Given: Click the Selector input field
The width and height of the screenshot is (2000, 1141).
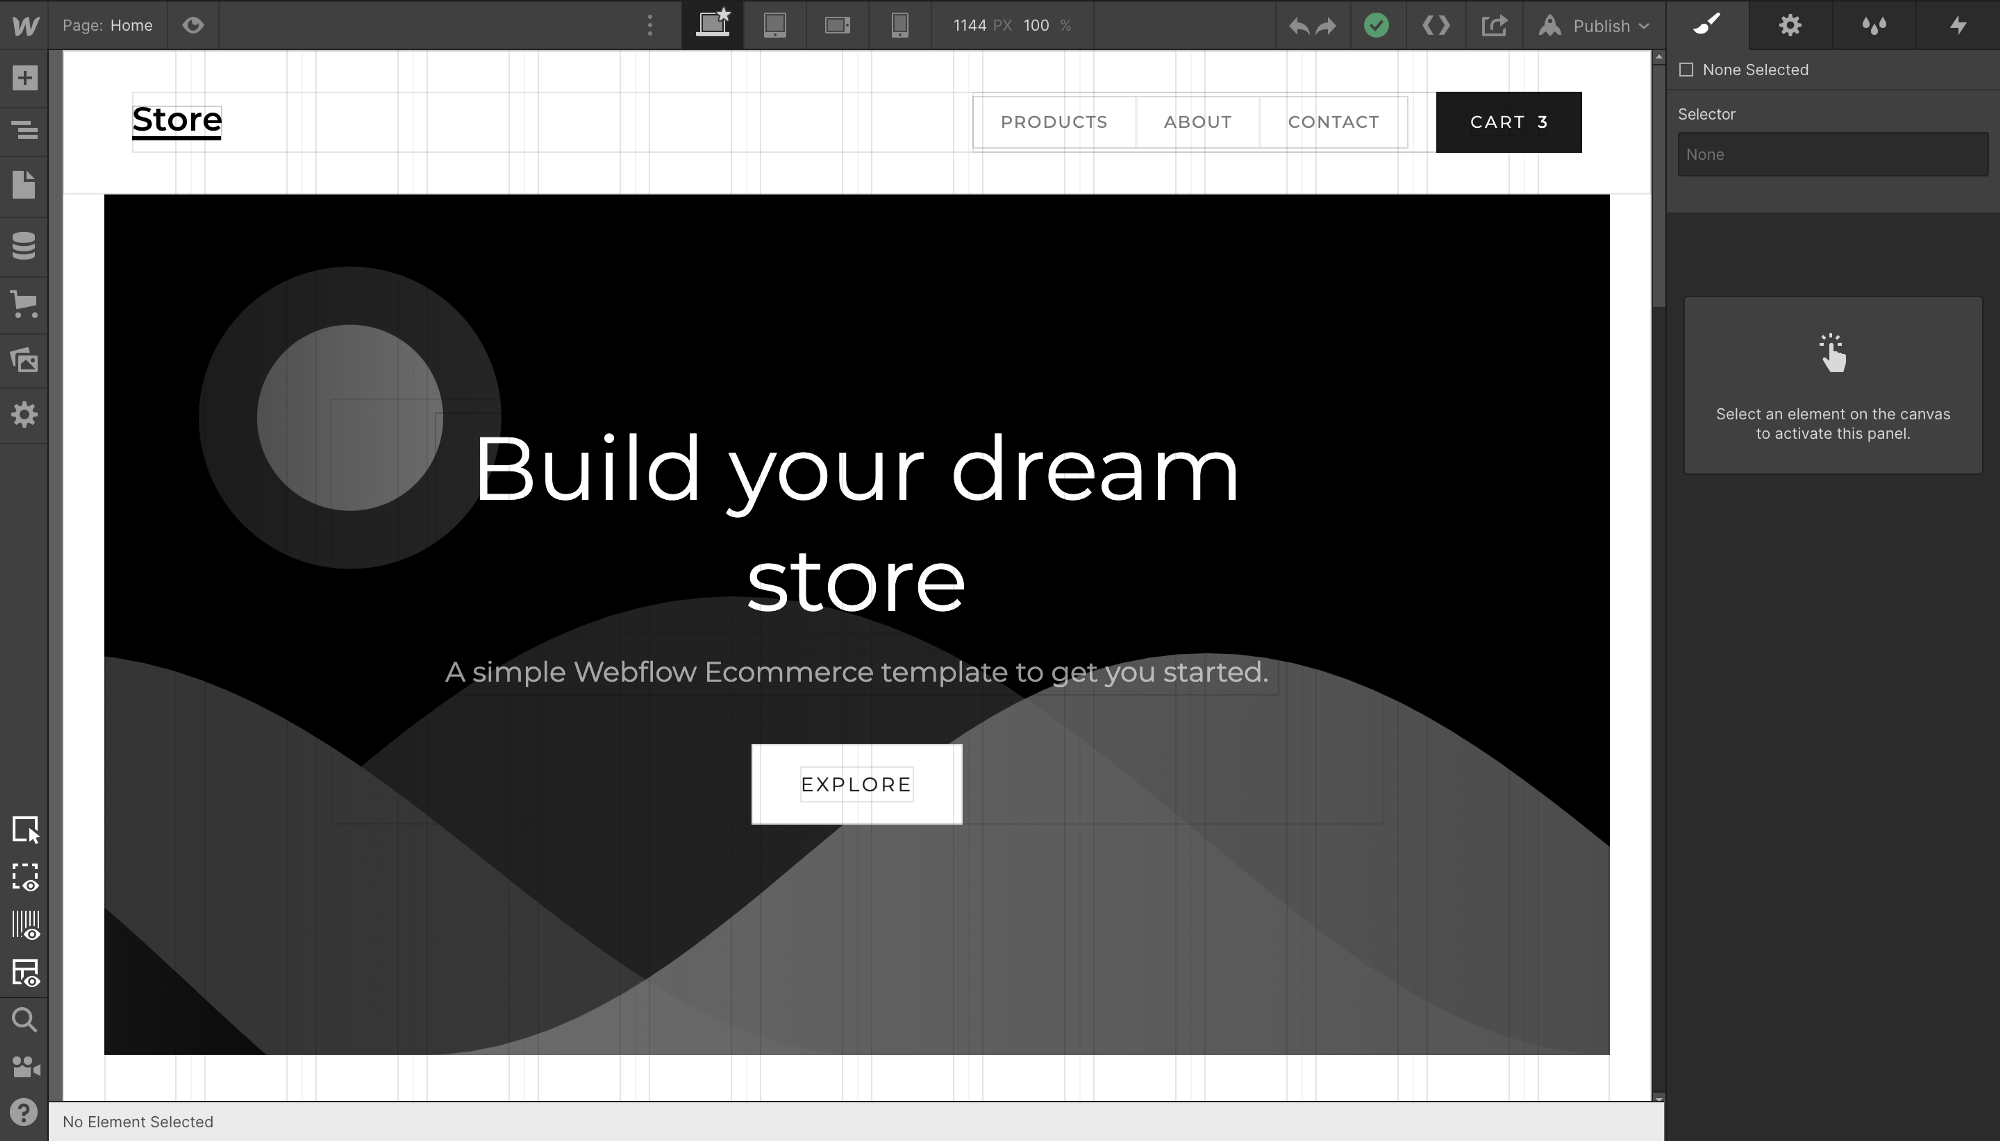Looking at the screenshot, I should pos(1832,155).
